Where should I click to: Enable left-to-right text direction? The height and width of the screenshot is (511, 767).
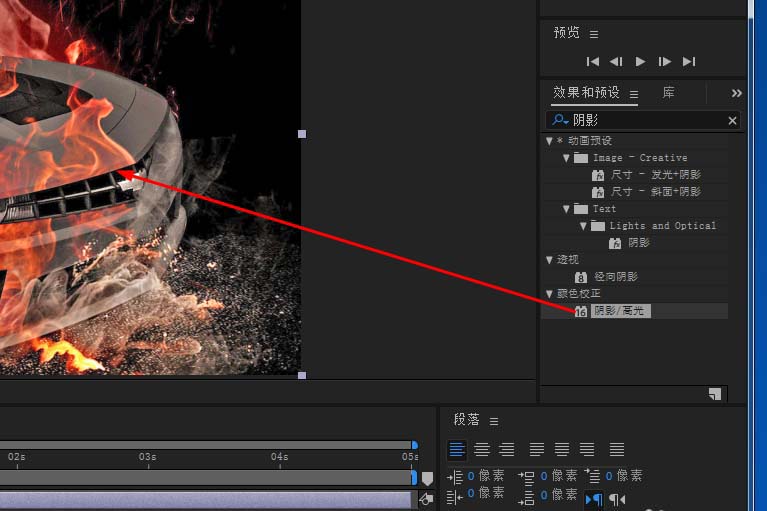tap(593, 499)
